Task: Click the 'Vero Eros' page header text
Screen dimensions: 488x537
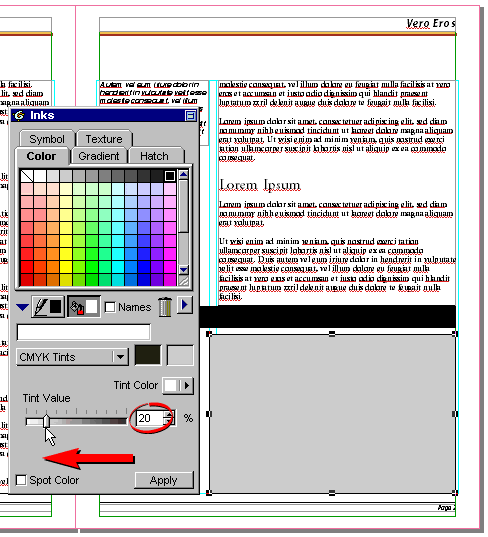Action: 431,24
